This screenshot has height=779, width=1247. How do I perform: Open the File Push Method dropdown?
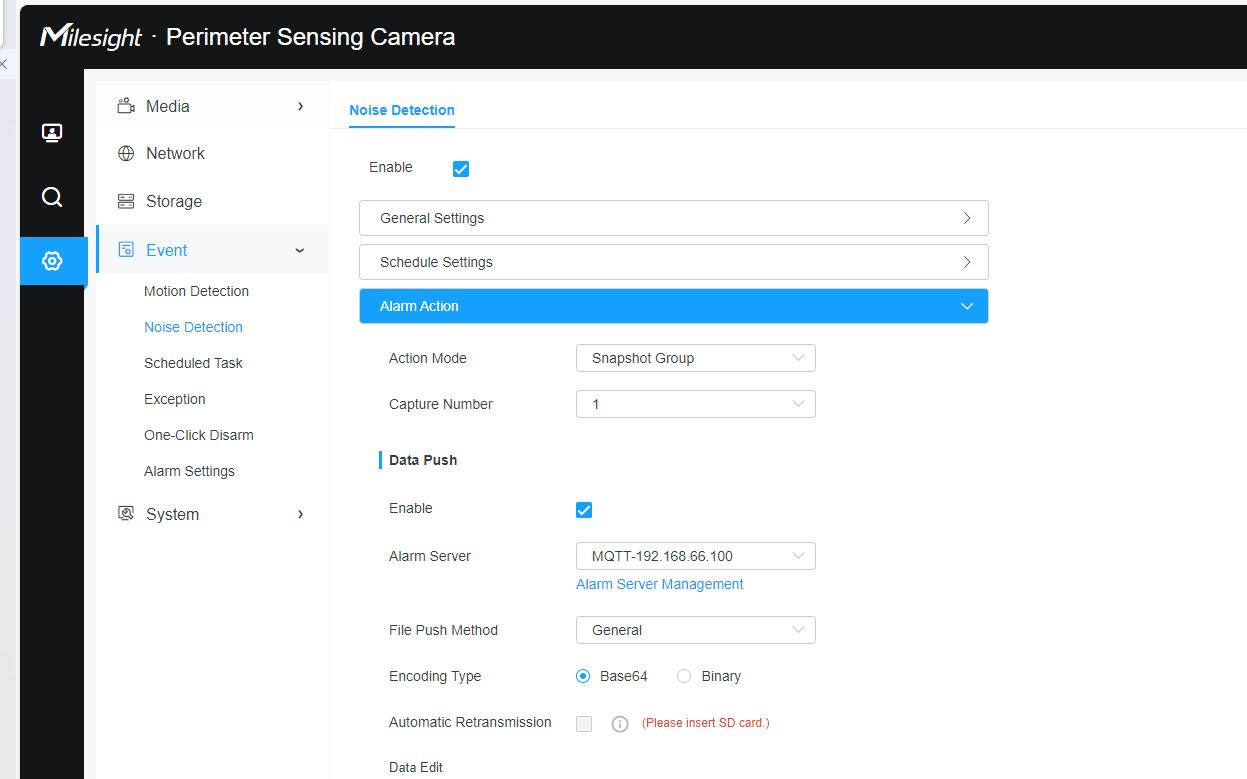click(x=696, y=630)
